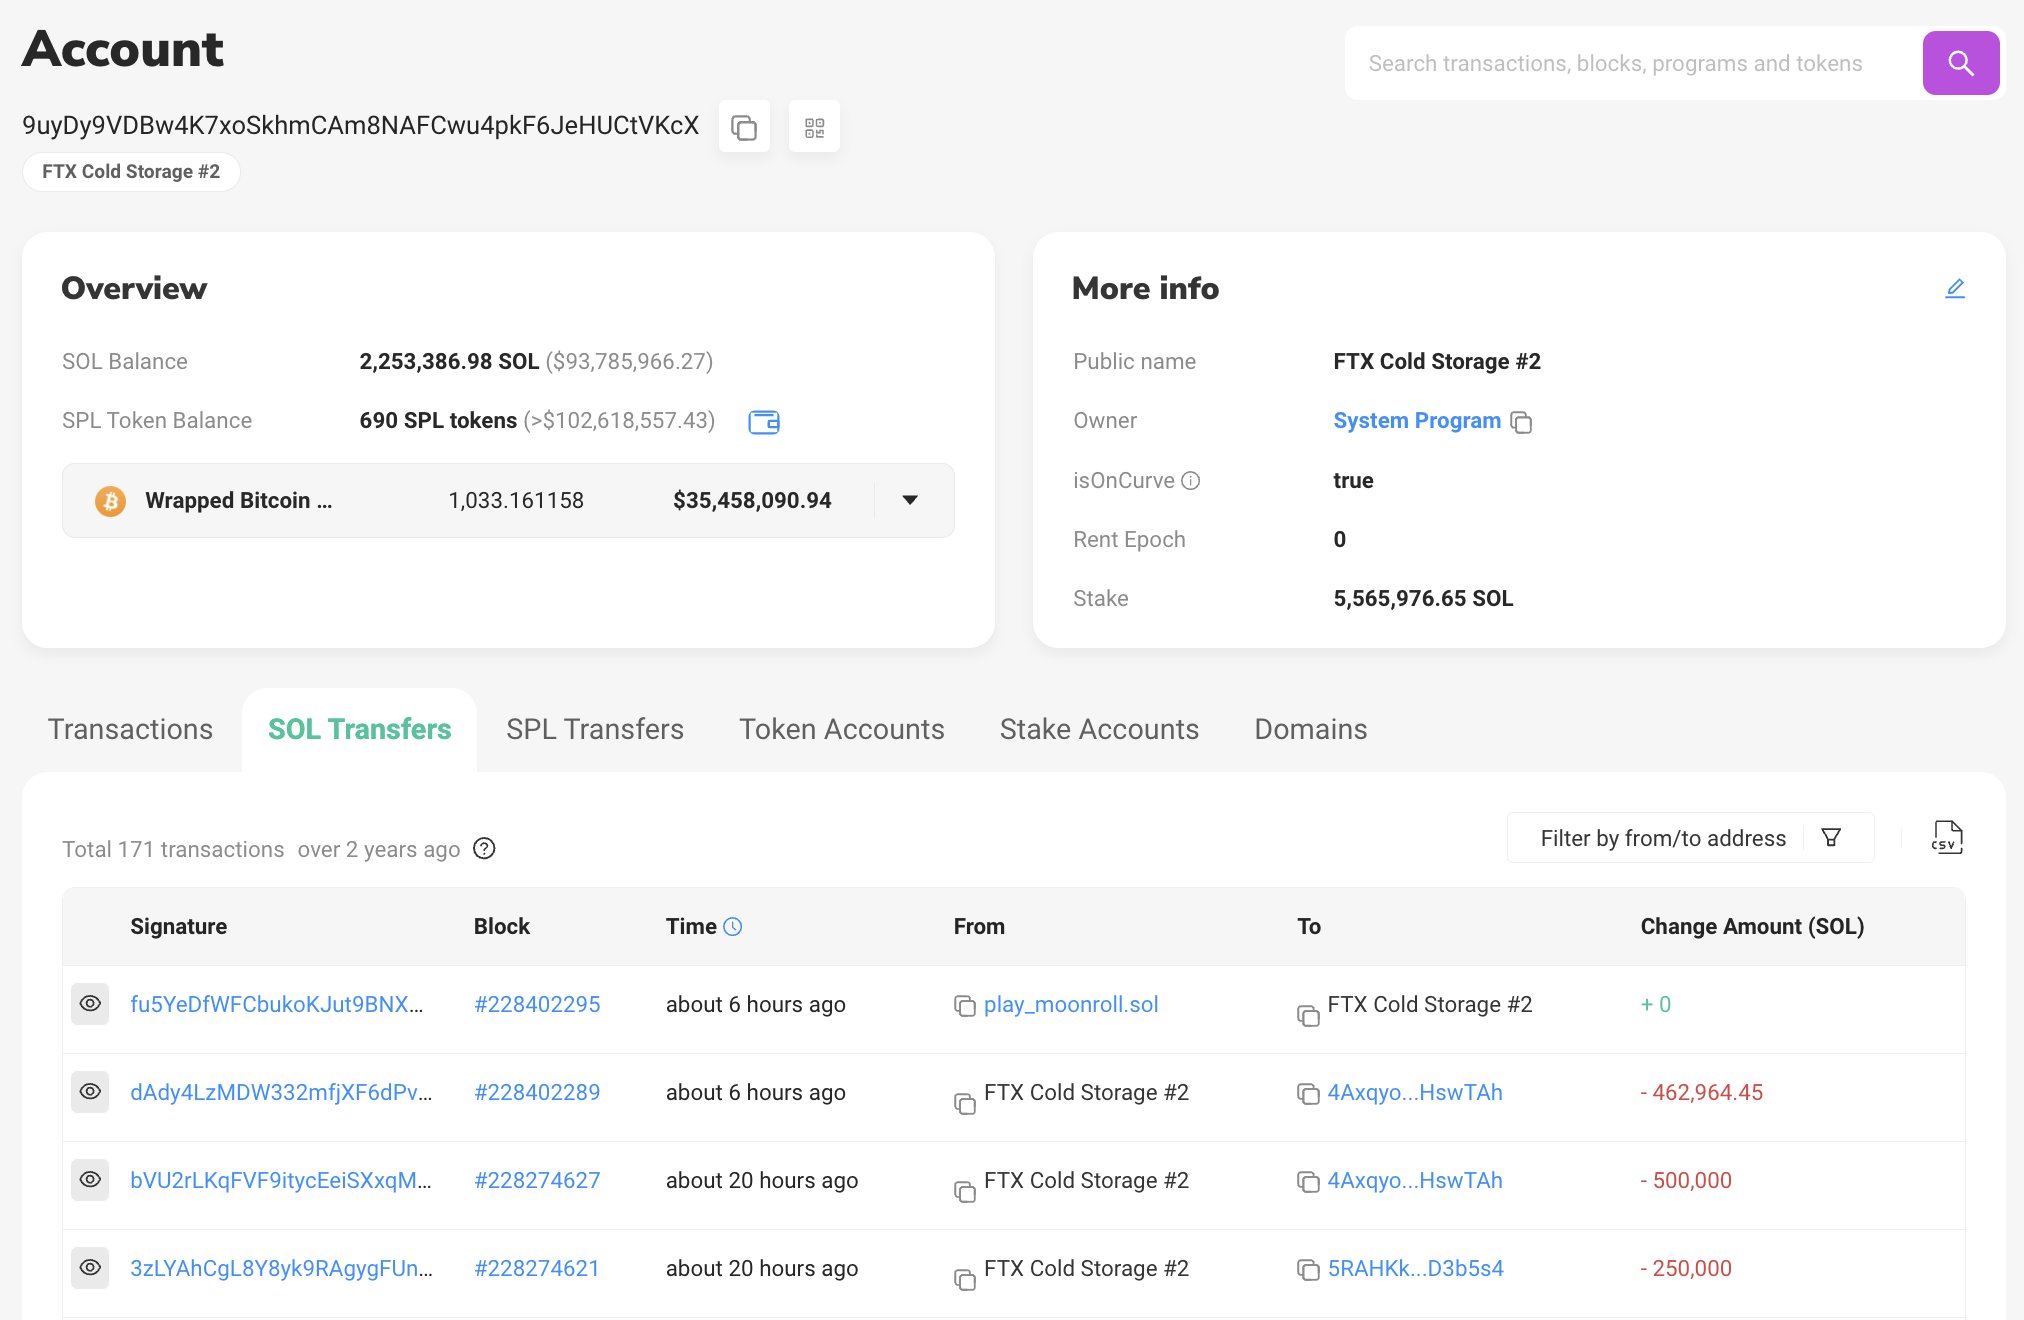
Task: Open 4Axqyo...HswTAh in the -462,964.45 row
Action: pyautogui.click(x=1415, y=1093)
